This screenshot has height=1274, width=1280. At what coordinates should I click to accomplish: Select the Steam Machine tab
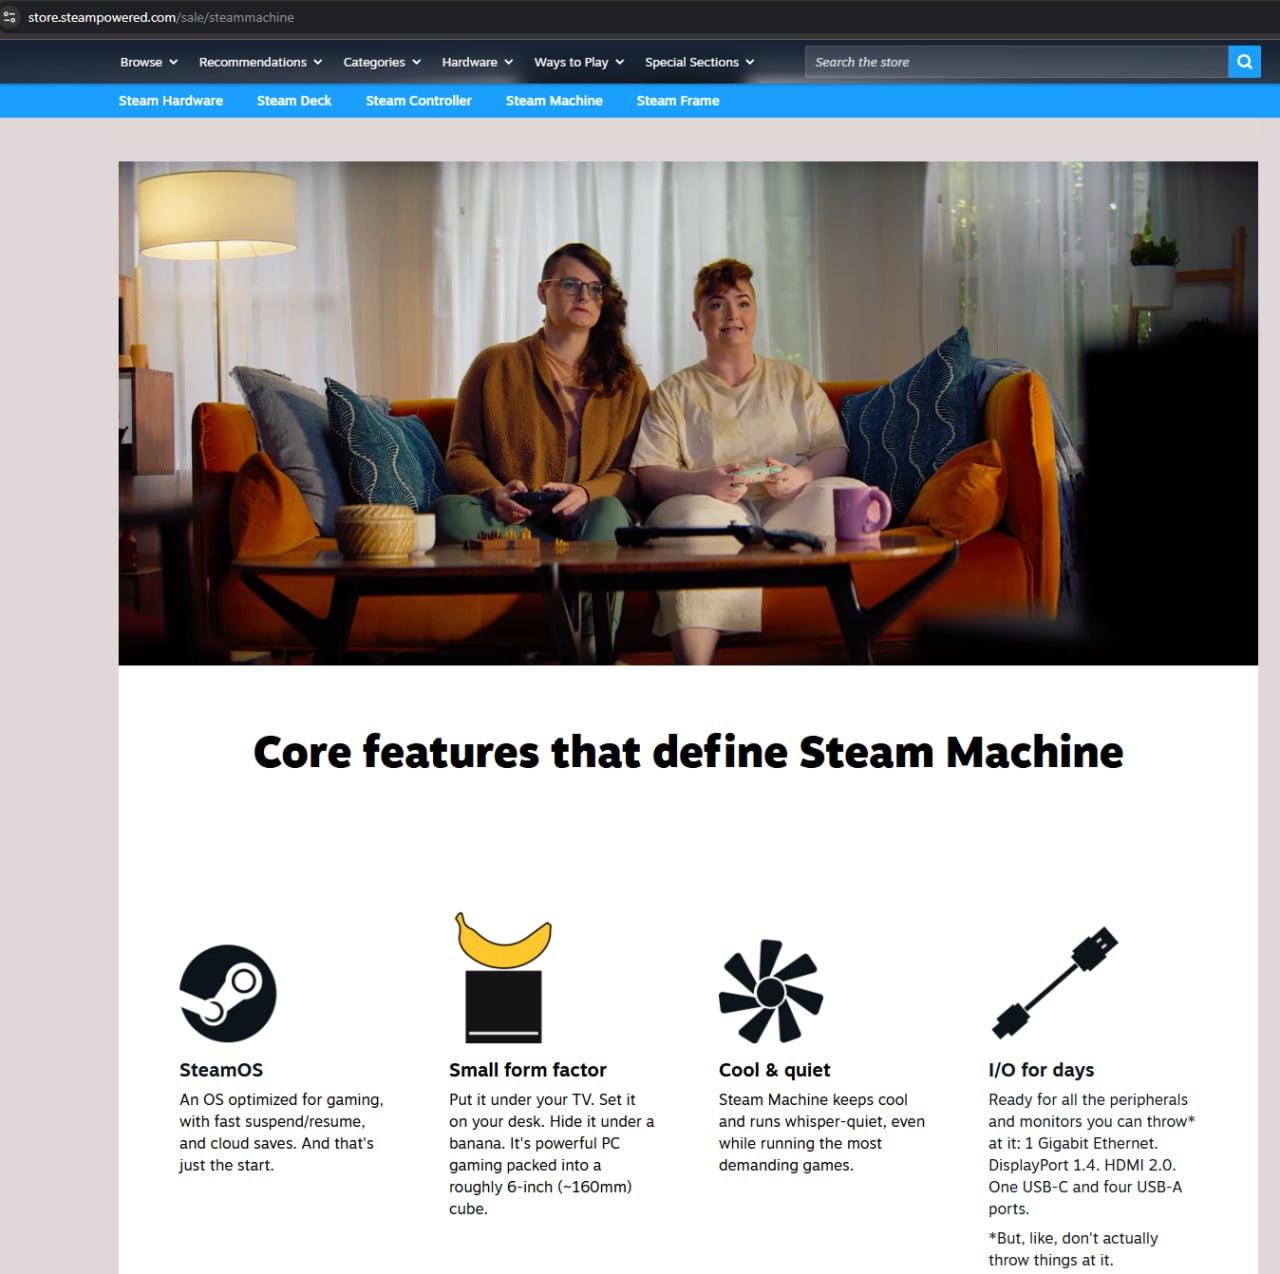[x=554, y=101]
